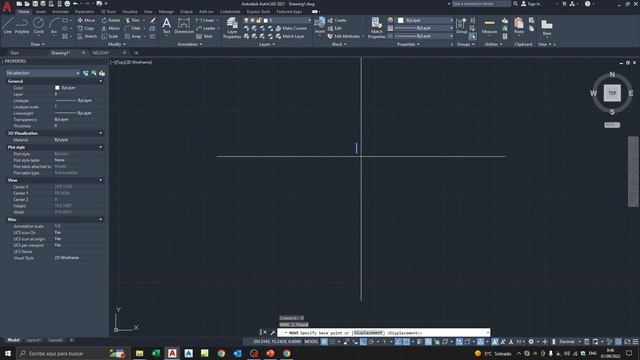Viewport: 640px width, 360px height.
Task: Click the Trim tool
Action: (x=133, y=20)
